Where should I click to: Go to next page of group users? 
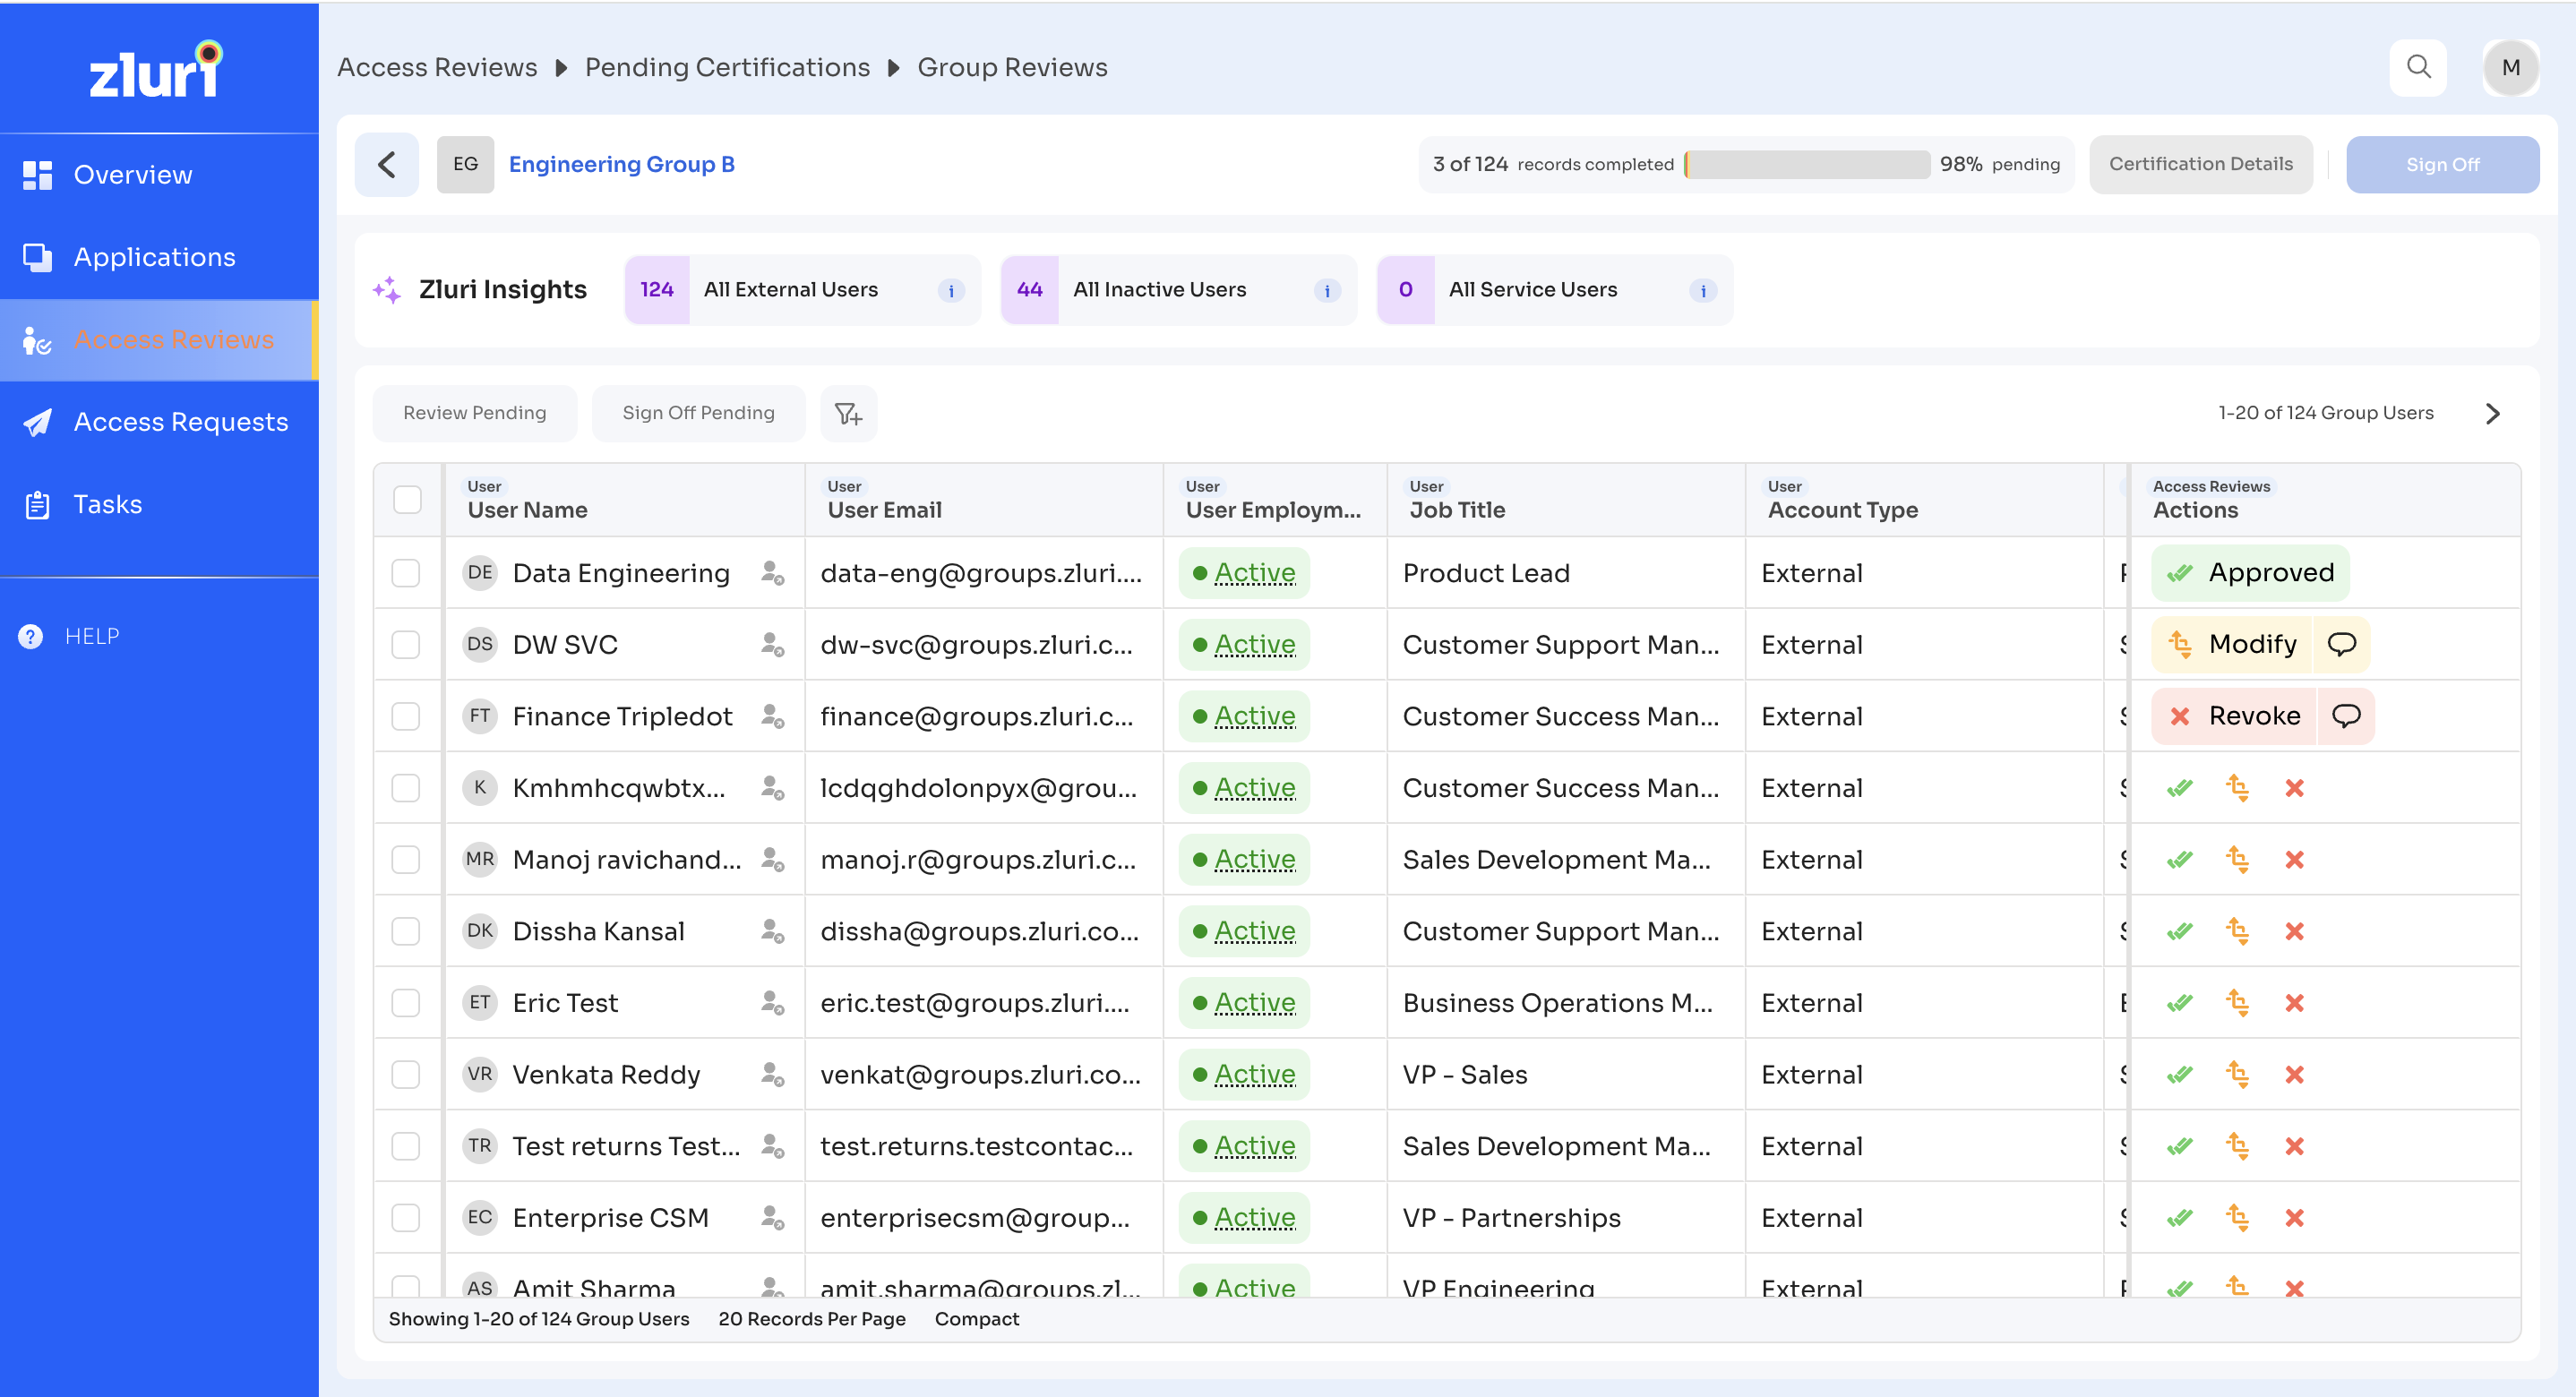[2492, 413]
